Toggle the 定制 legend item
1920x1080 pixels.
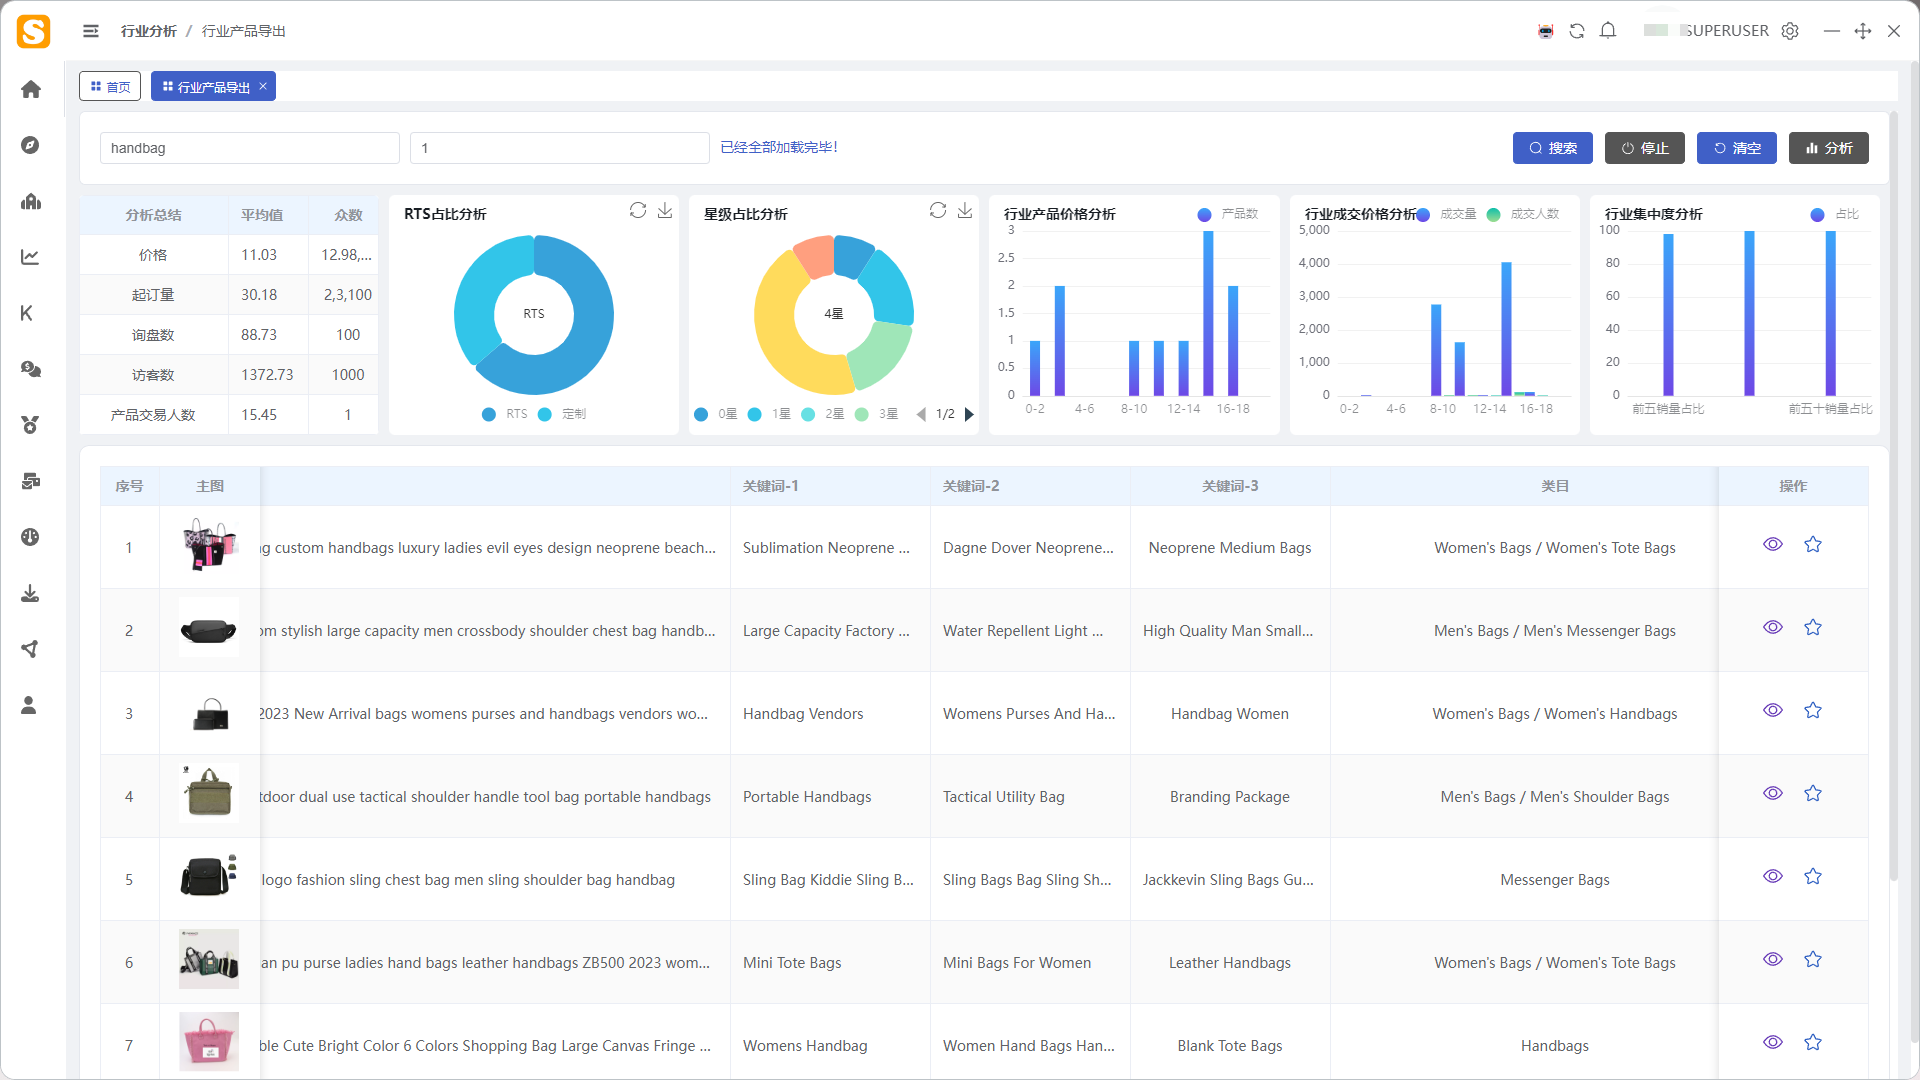tap(562, 414)
